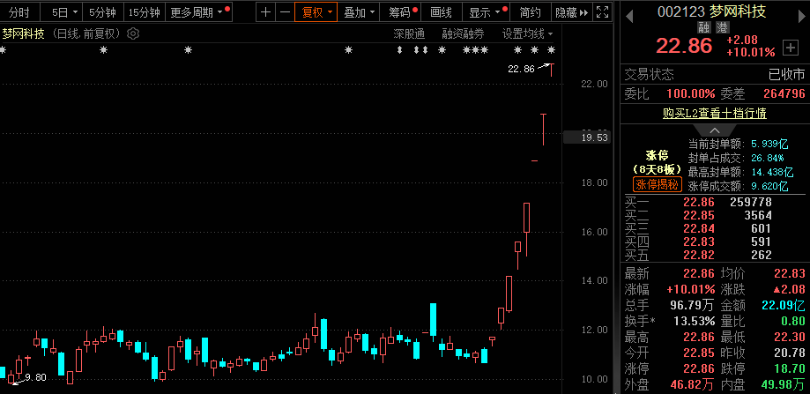Collapse the order book chevron handle

coord(715,130)
